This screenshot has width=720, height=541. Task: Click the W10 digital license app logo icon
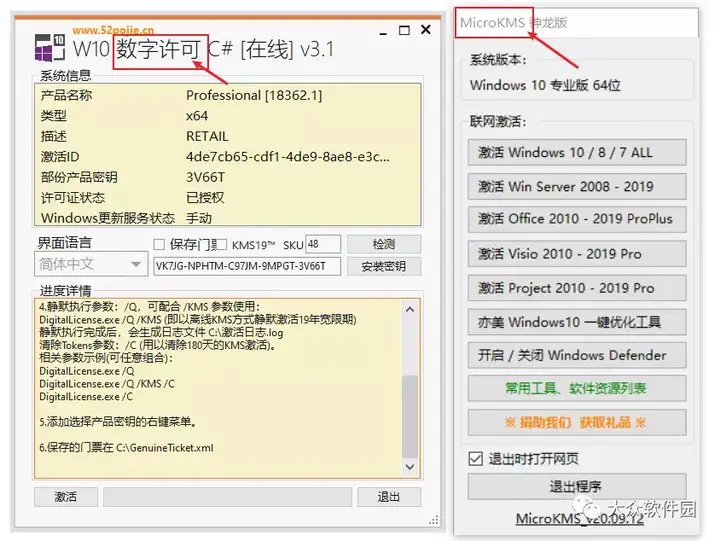pos(50,47)
